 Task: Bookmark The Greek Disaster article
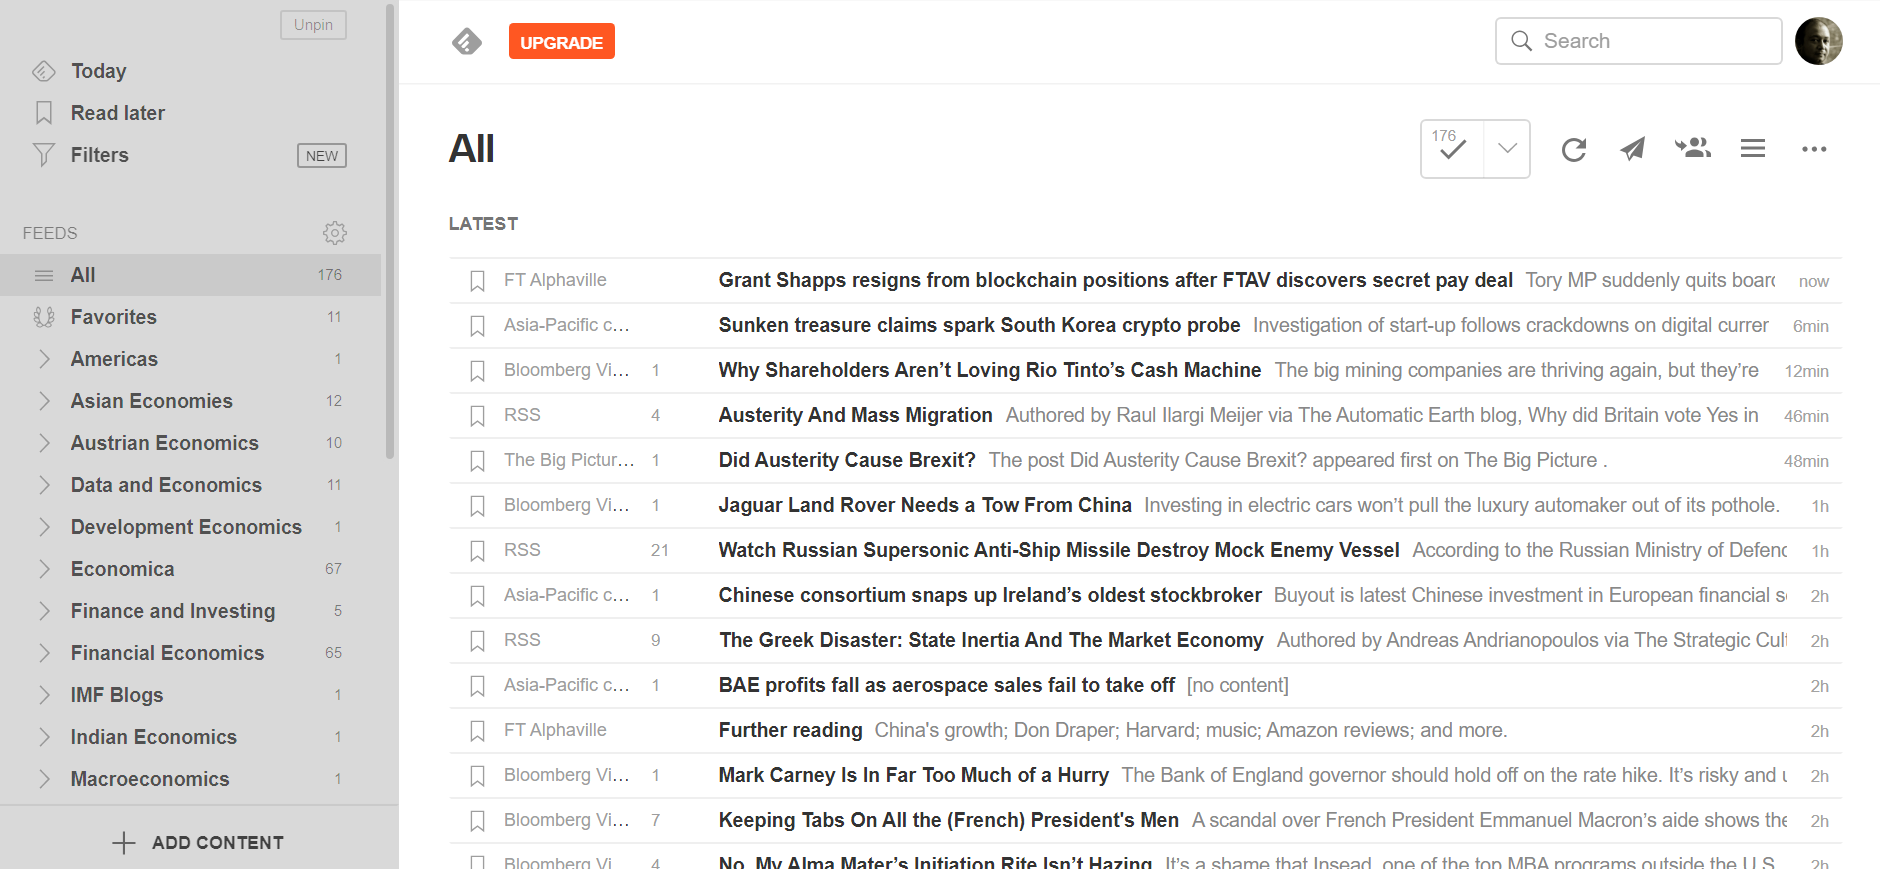point(478,641)
